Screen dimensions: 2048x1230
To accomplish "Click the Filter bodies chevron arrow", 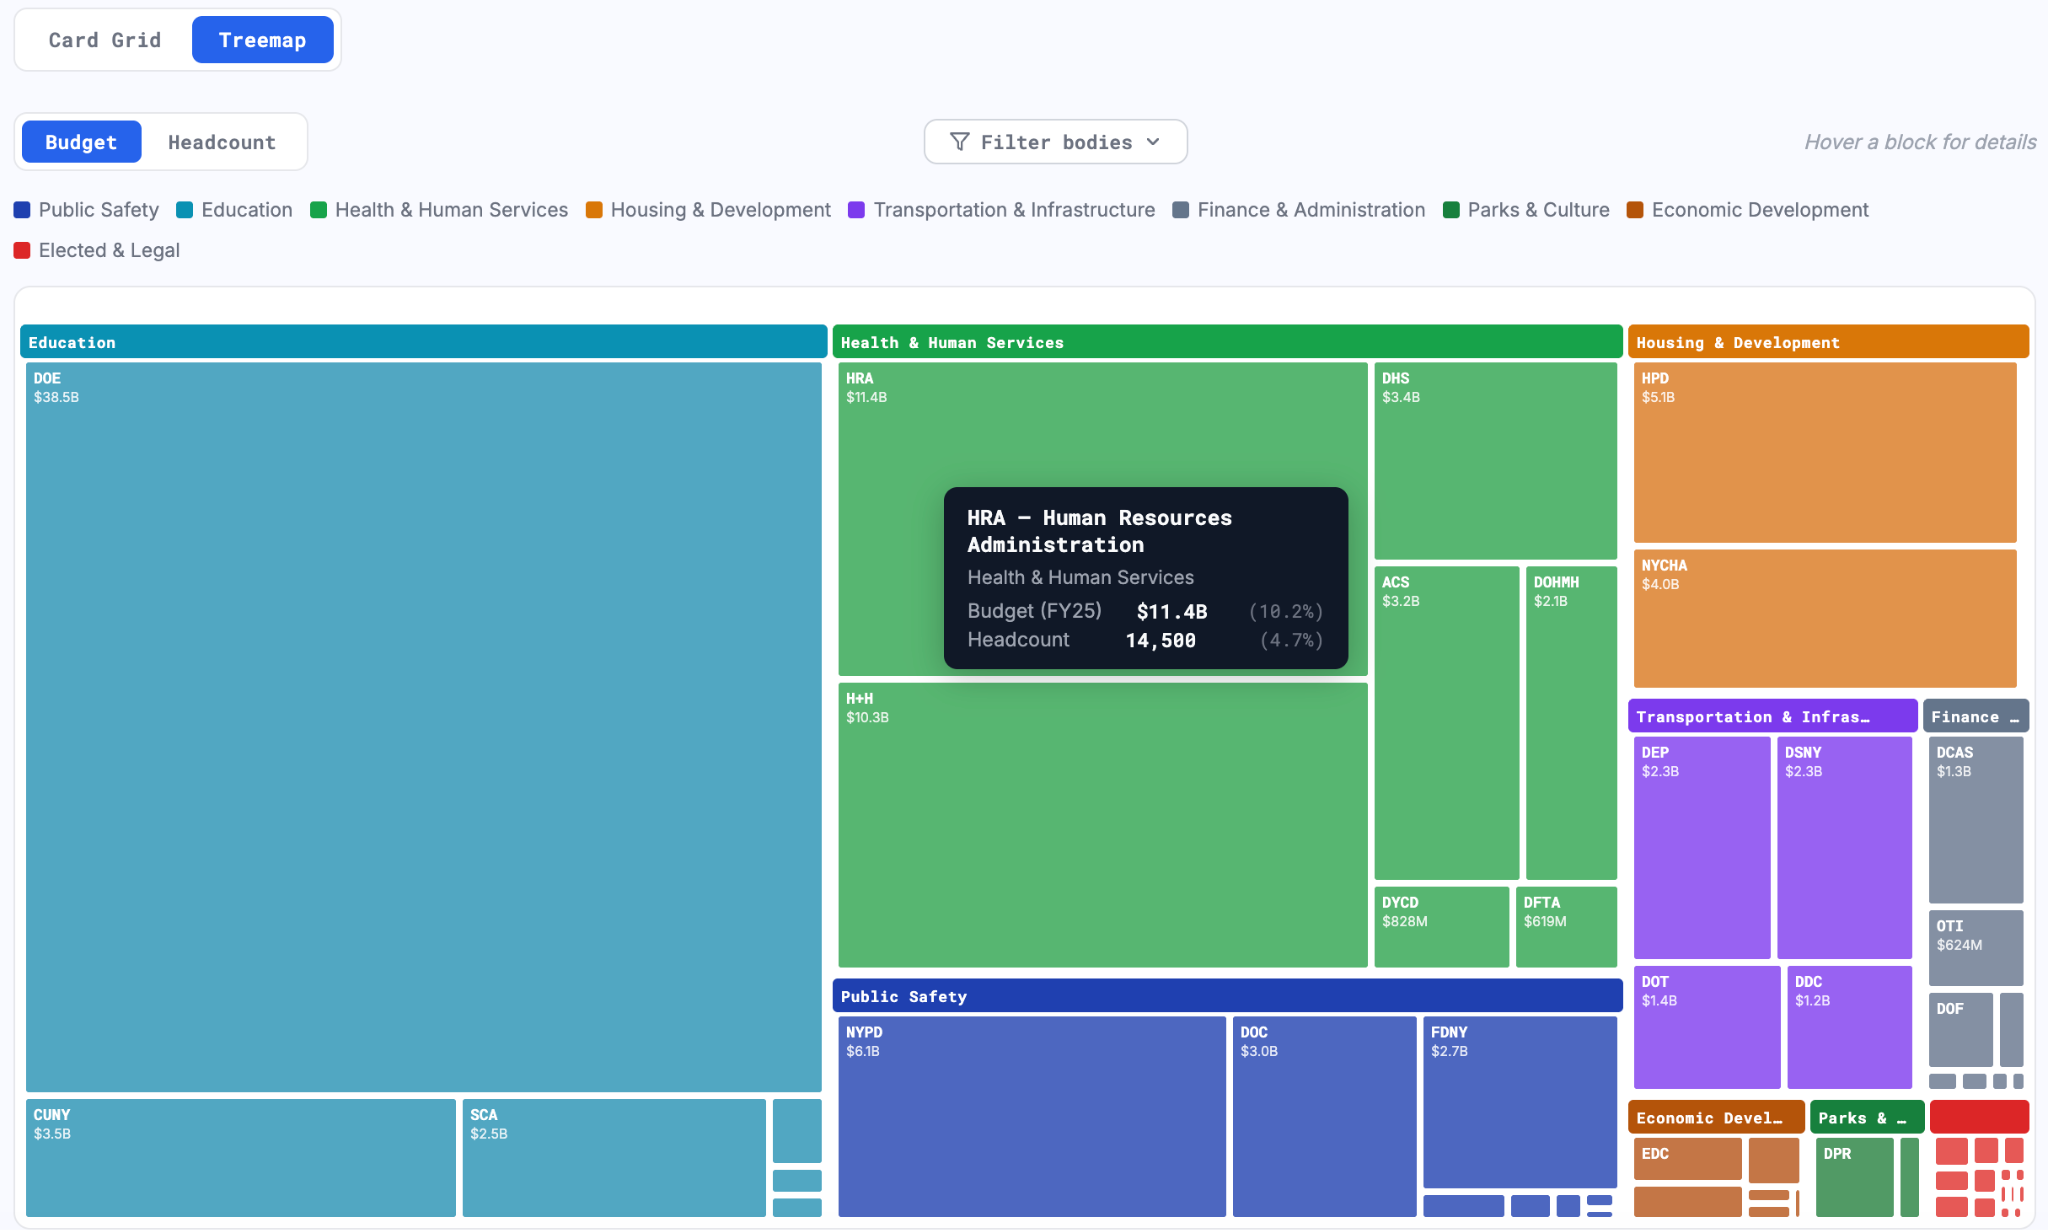I will pyautogui.click(x=1153, y=142).
